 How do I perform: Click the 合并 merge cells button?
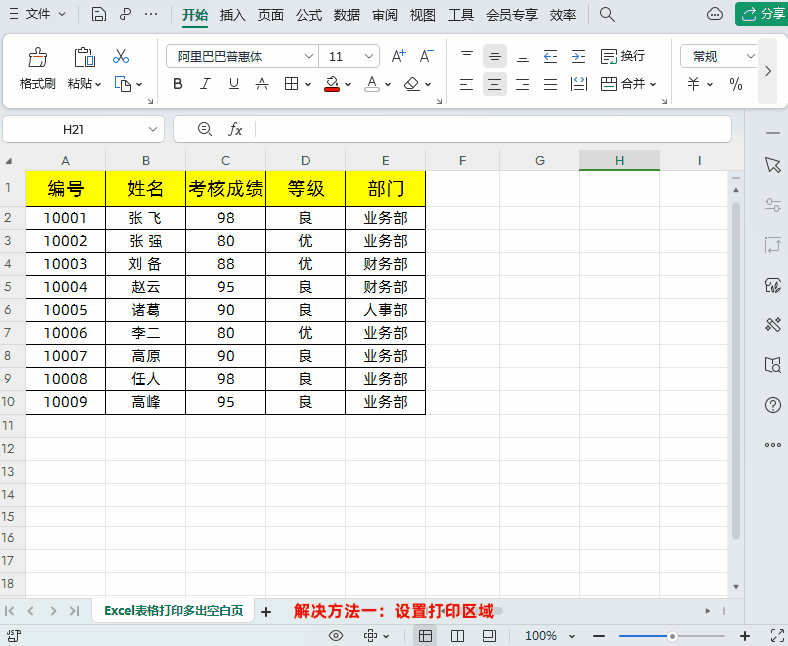click(628, 84)
